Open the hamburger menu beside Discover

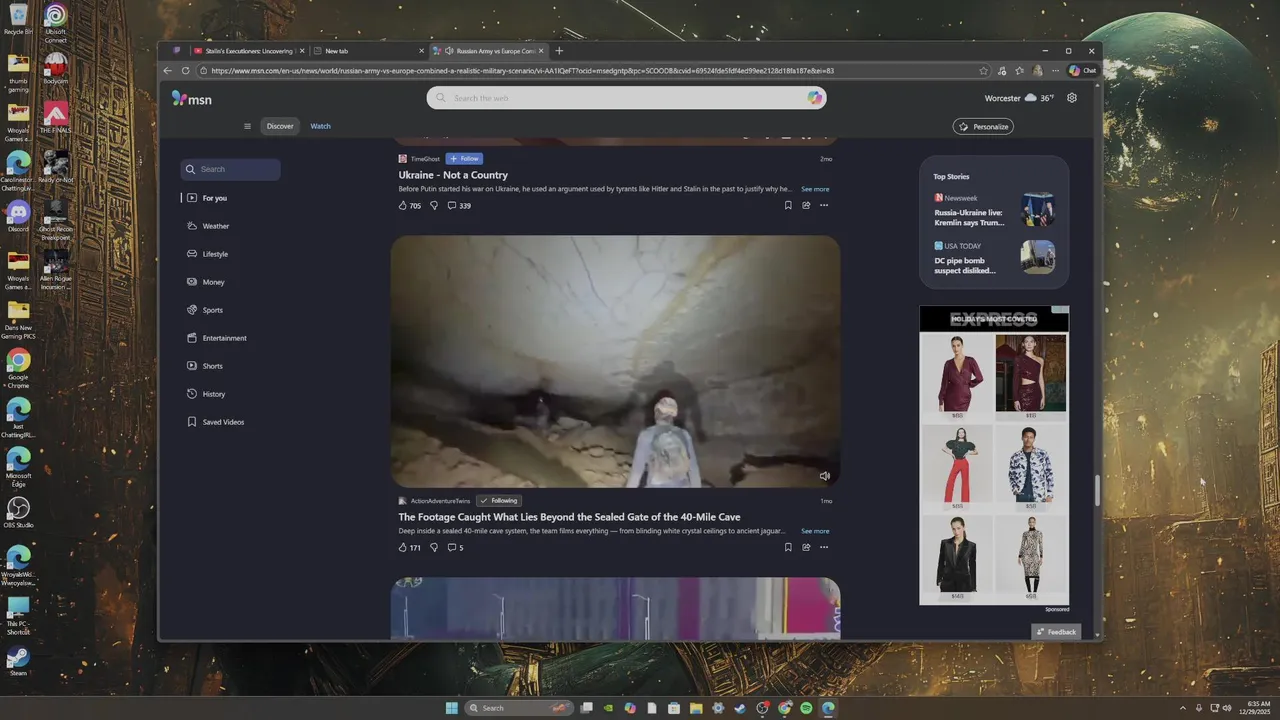coord(247,126)
